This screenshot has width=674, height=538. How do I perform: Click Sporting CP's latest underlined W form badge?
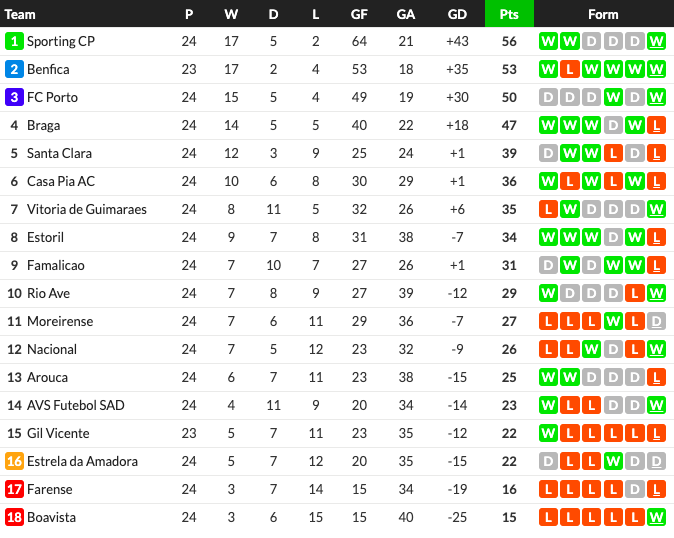pos(656,41)
